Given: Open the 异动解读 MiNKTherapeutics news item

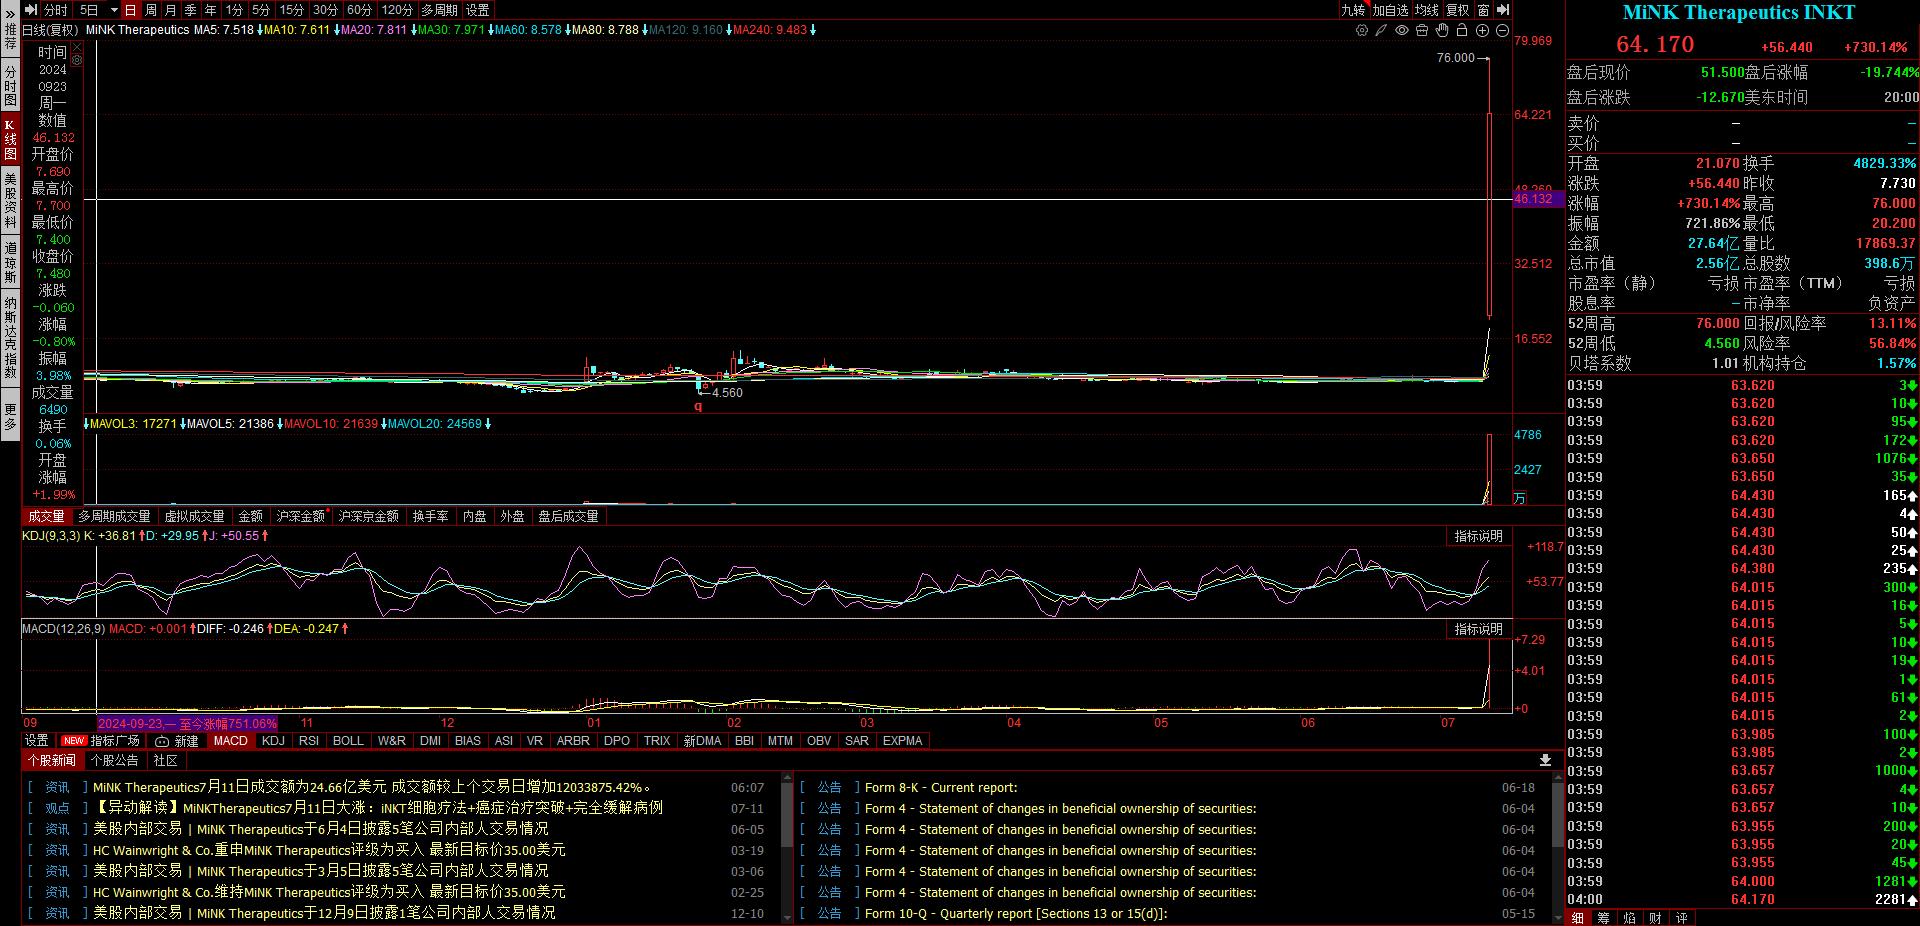Looking at the screenshot, I should (378, 808).
